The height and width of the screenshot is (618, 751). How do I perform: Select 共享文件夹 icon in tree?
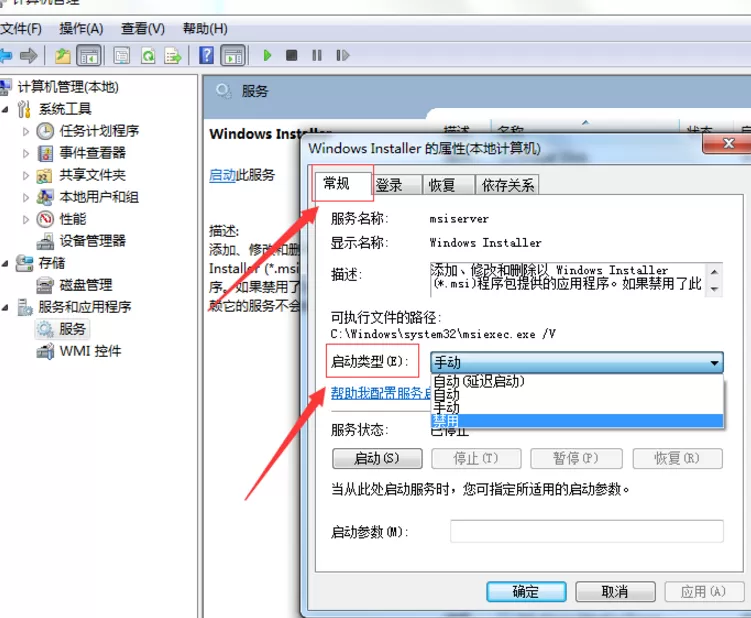click(x=45, y=176)
